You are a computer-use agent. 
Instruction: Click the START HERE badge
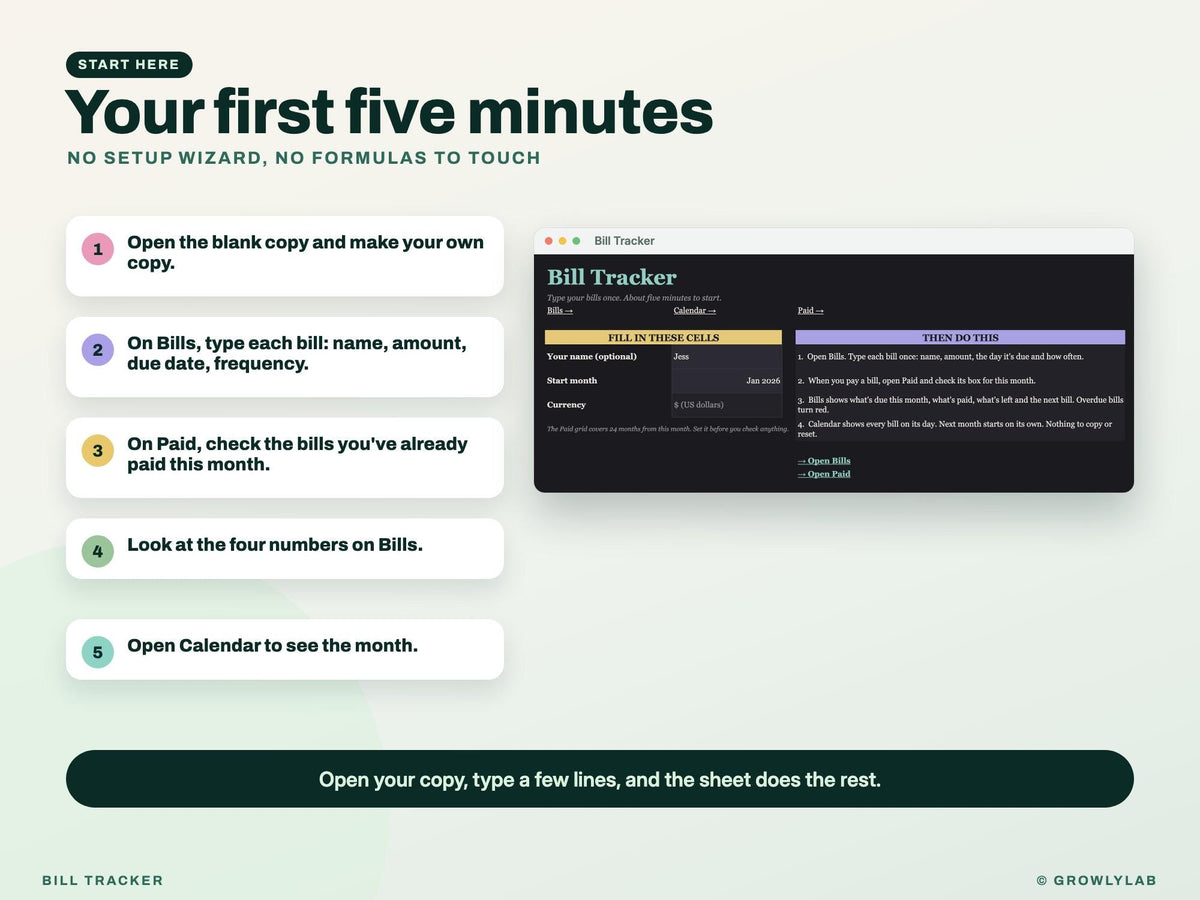tap(129, 65)
